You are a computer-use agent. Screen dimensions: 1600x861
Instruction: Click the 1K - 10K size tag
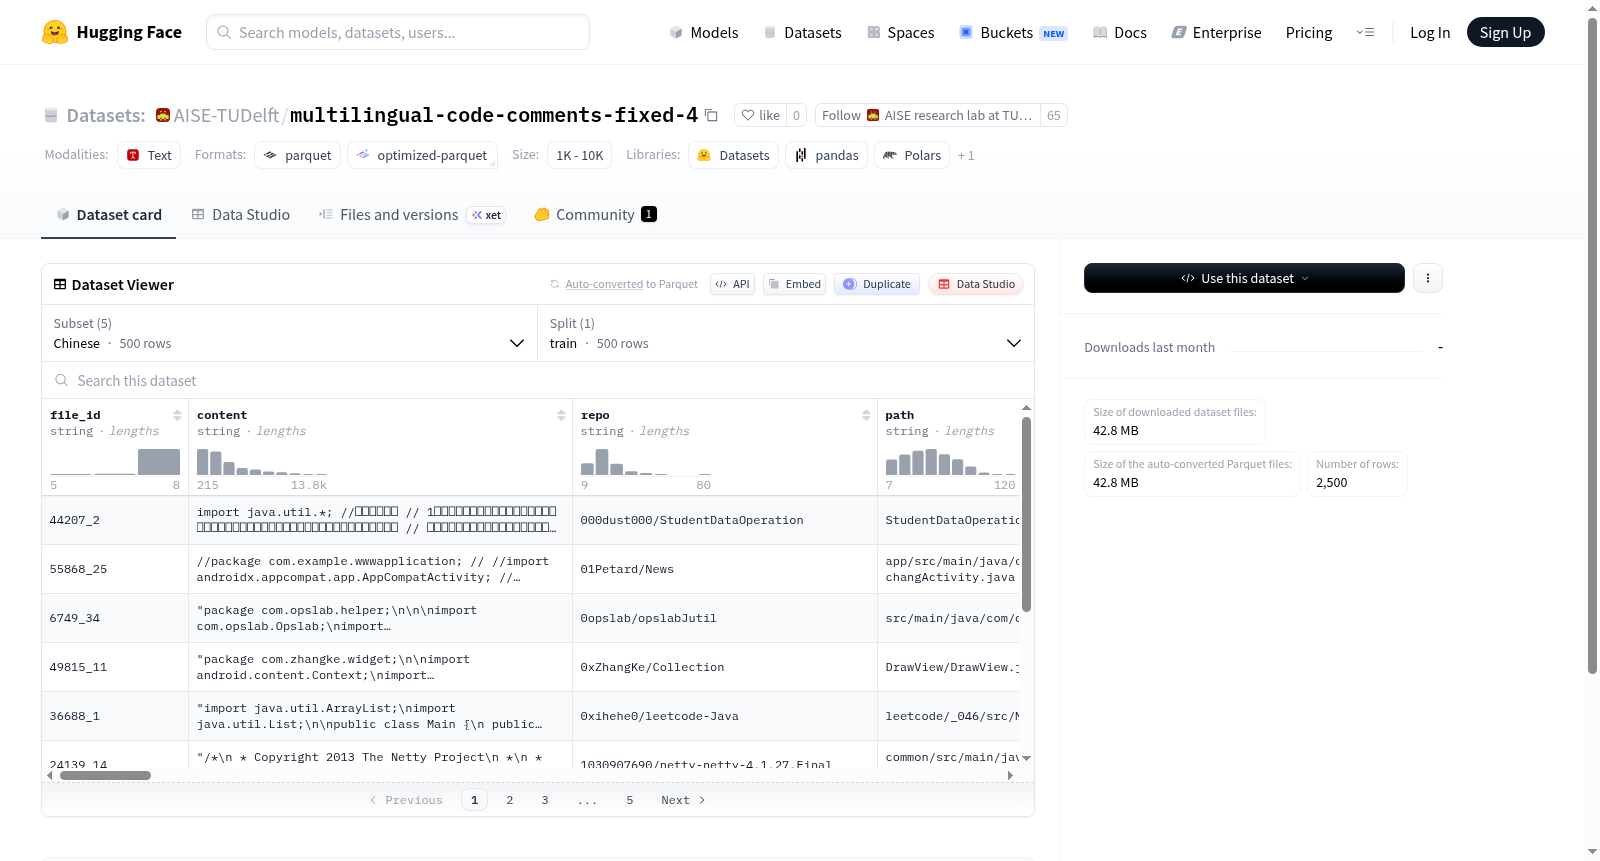(579, 155)
